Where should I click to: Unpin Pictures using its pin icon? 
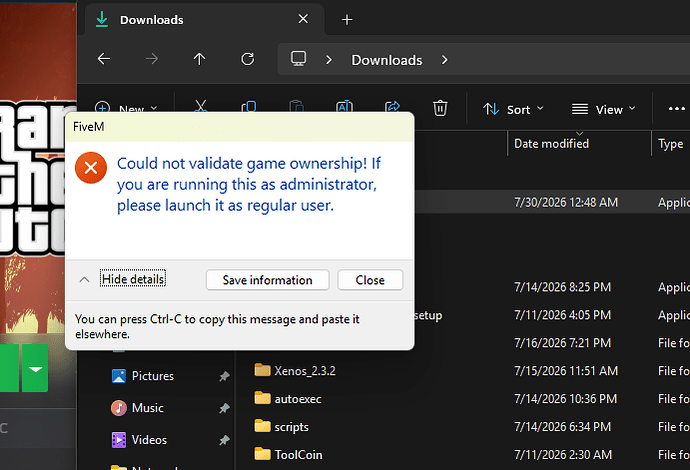point(224,376)
